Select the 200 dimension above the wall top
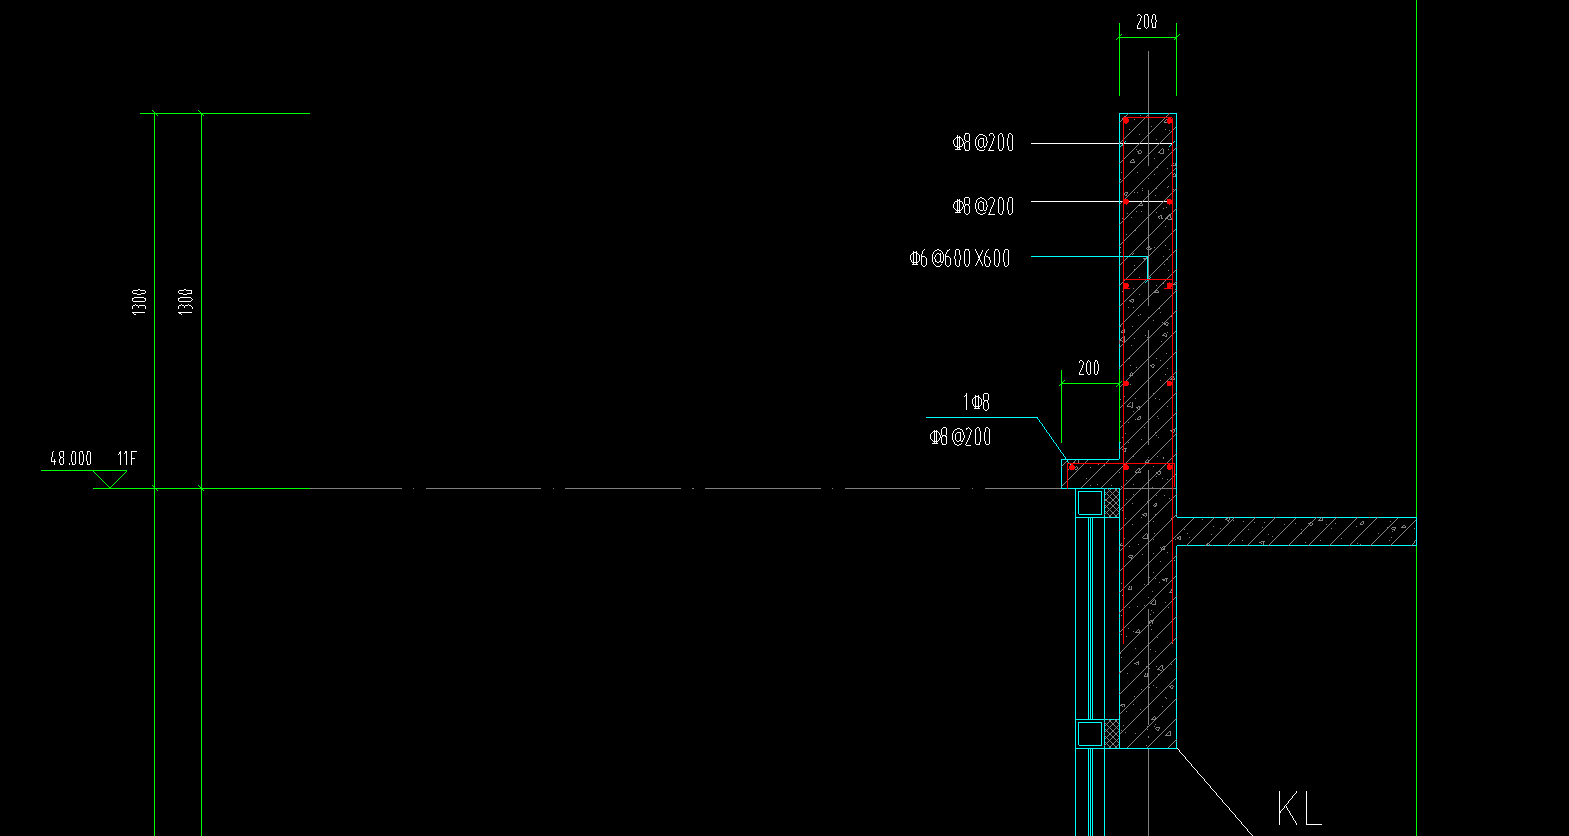 pyautogui.click(x=1147, y=21)
